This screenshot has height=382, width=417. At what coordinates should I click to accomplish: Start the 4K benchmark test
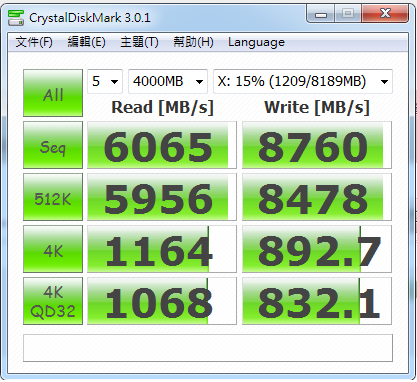53,249
